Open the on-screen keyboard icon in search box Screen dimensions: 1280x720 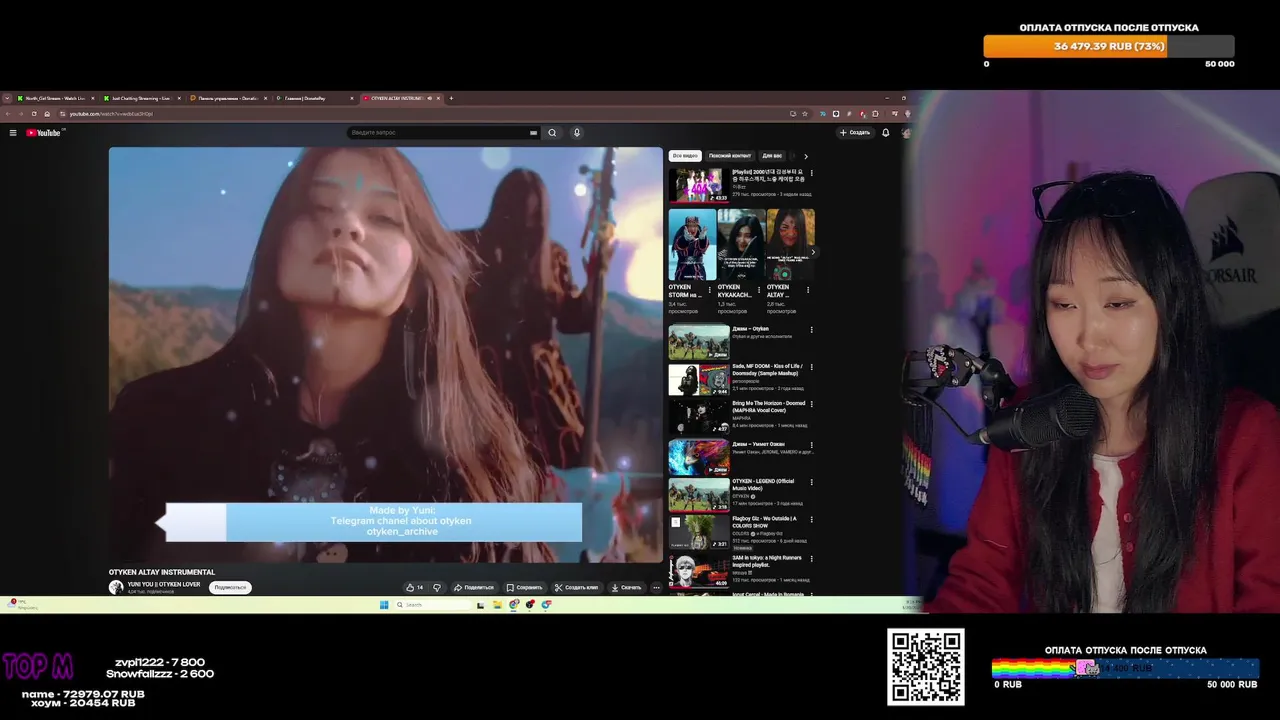[x=534, y=132]
